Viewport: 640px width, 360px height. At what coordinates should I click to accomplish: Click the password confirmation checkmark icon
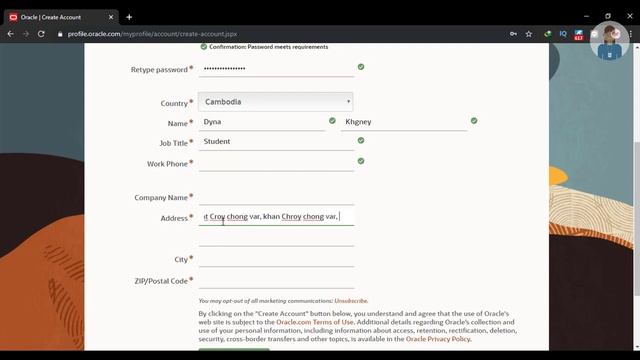[x=204, y=47]
